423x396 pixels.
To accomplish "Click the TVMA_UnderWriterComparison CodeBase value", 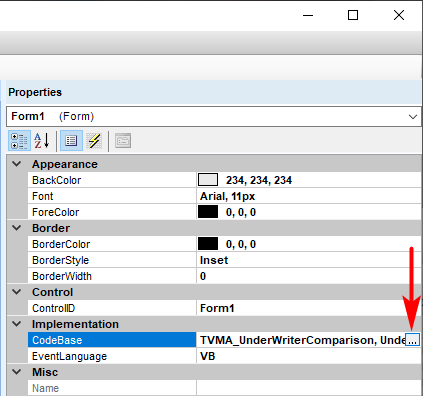I will click(x=301, y=340).
